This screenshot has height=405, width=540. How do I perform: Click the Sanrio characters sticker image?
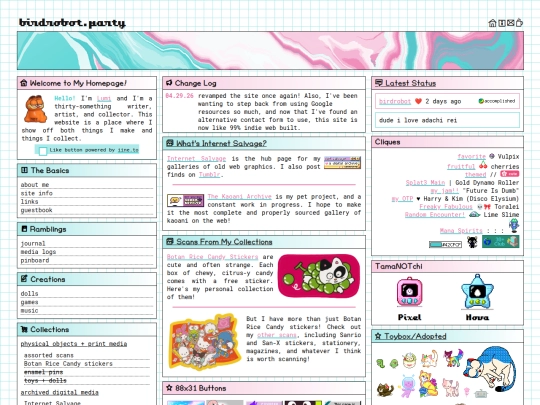205,342
